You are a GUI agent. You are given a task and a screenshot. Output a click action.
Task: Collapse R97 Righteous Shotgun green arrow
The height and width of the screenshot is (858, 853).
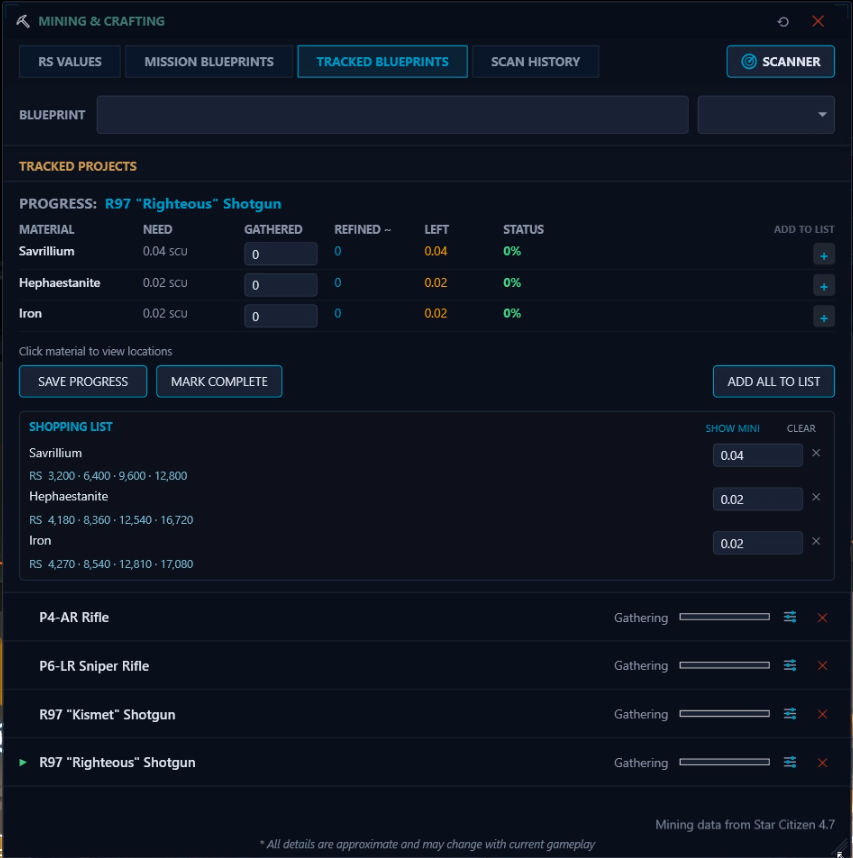point(23,762)
